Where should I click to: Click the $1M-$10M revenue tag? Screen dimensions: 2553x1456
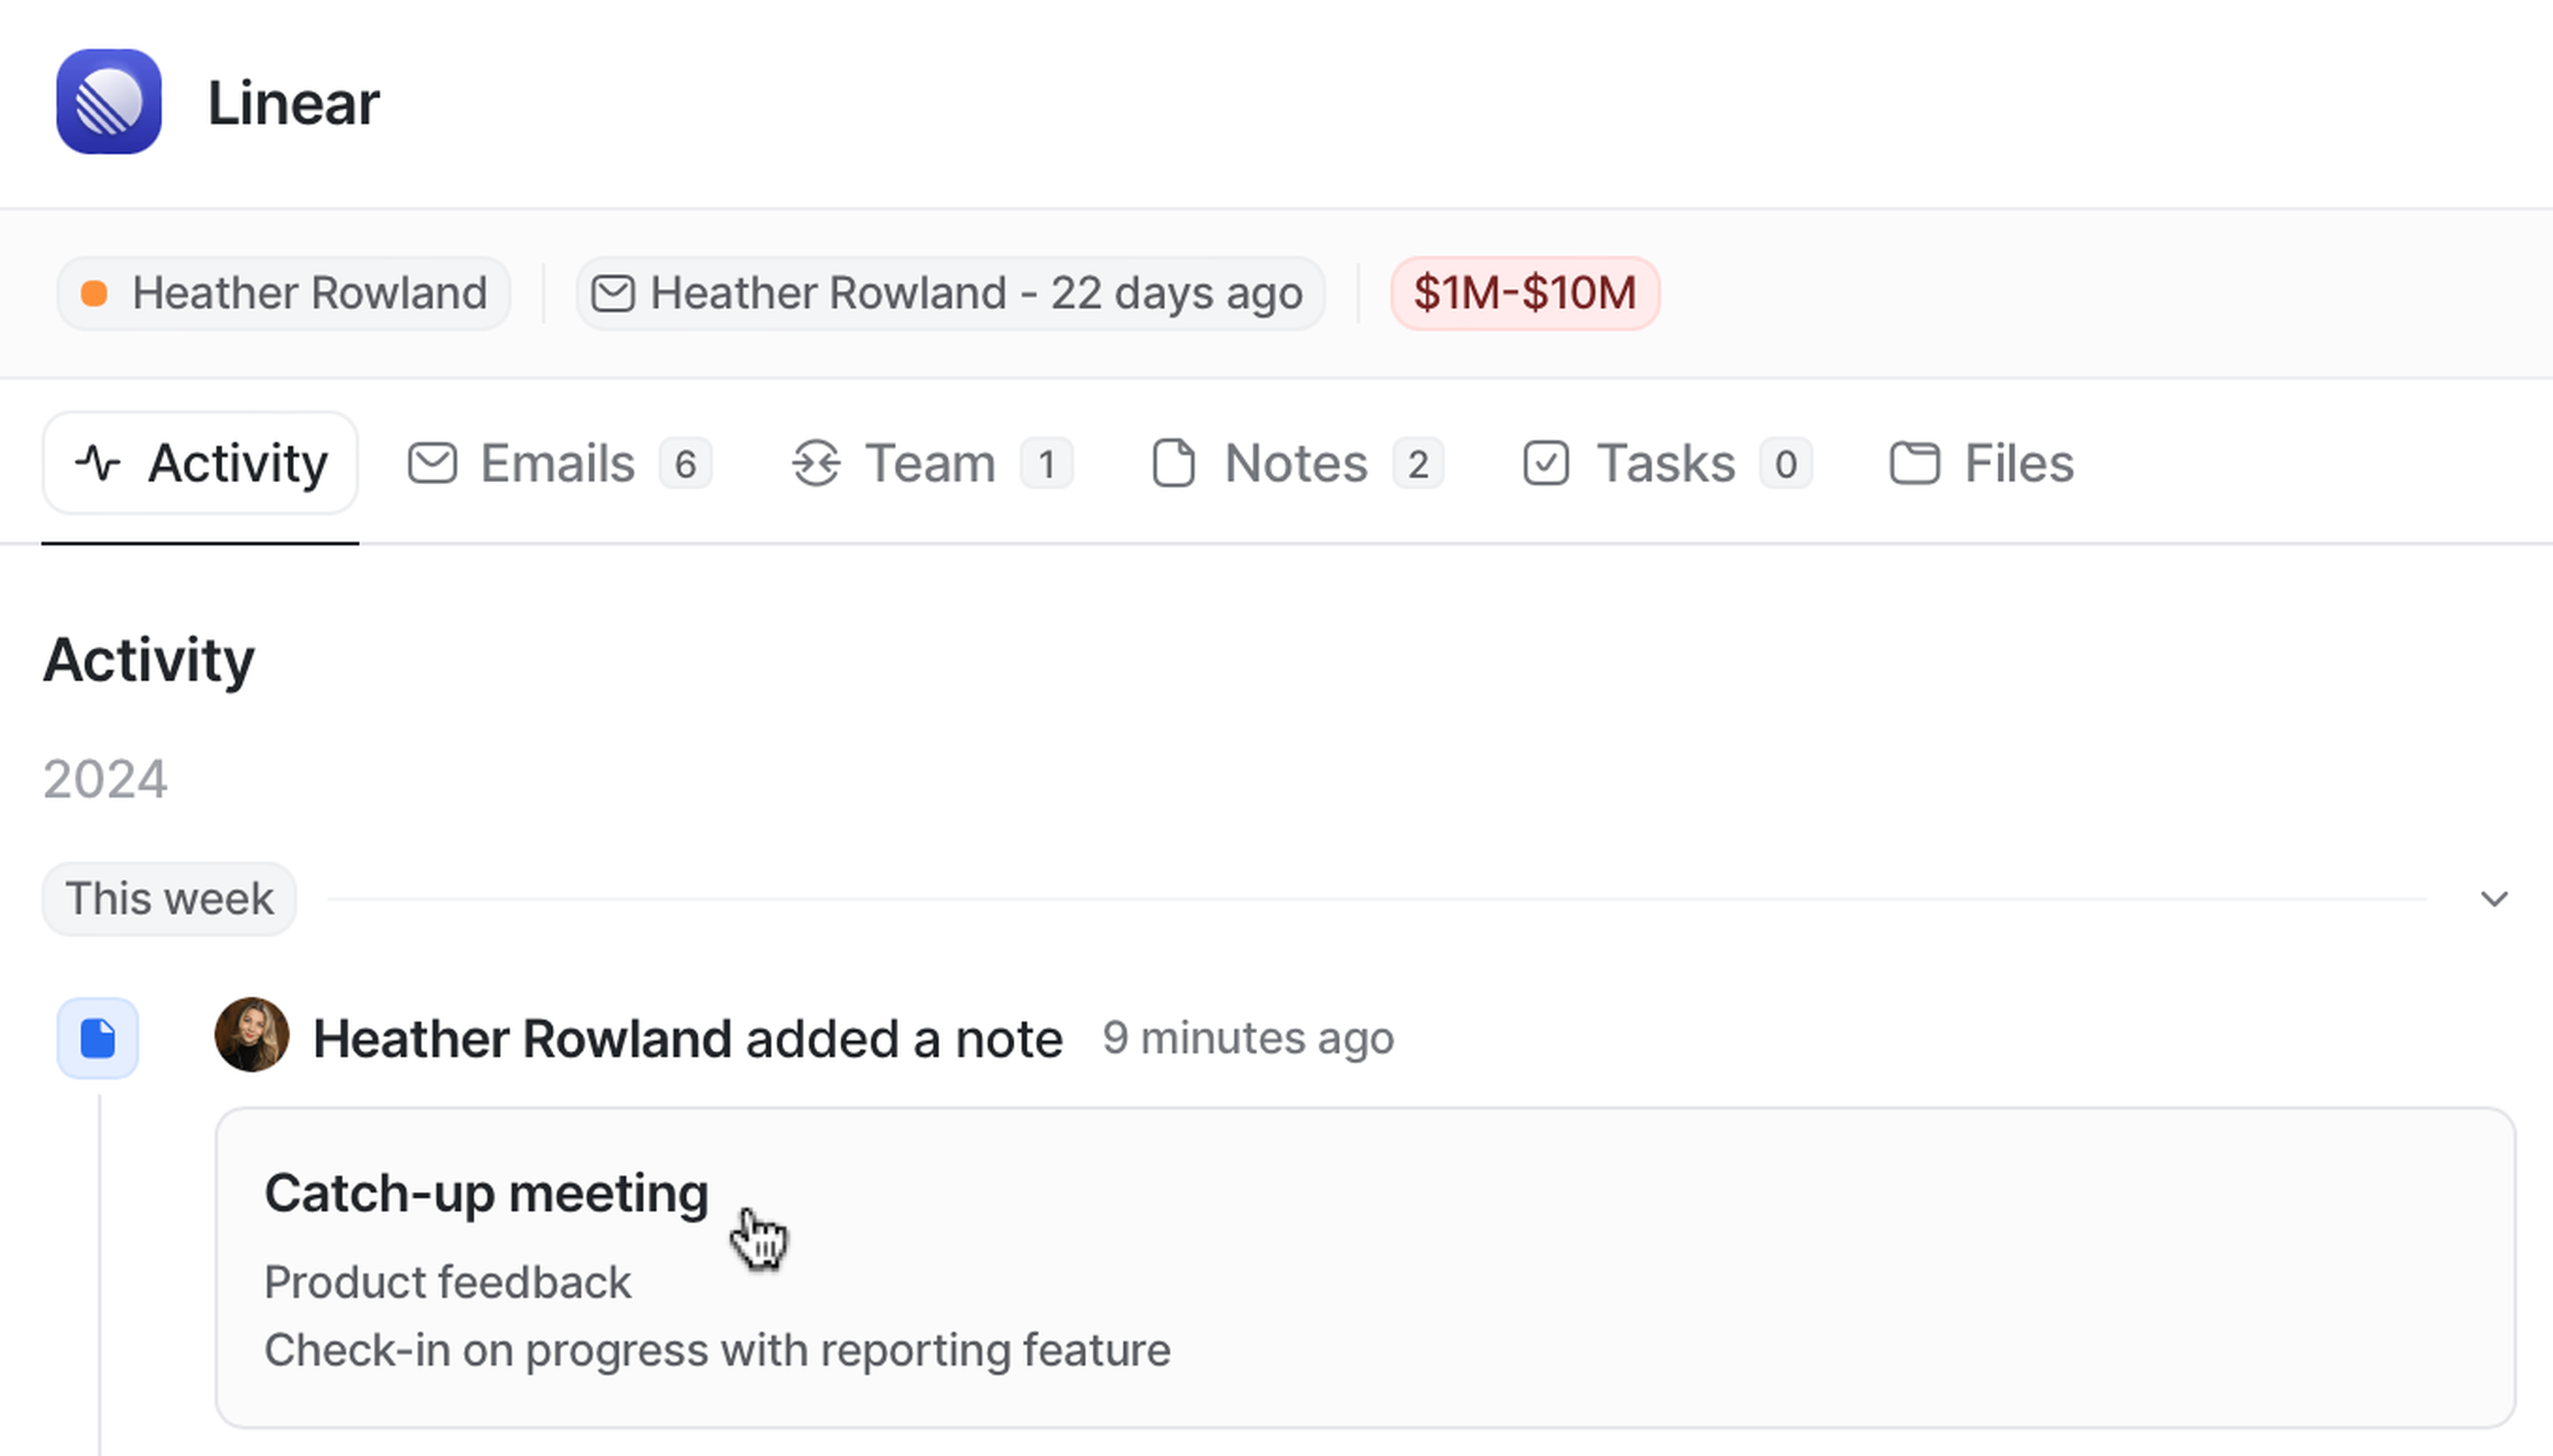(1524, 294)
